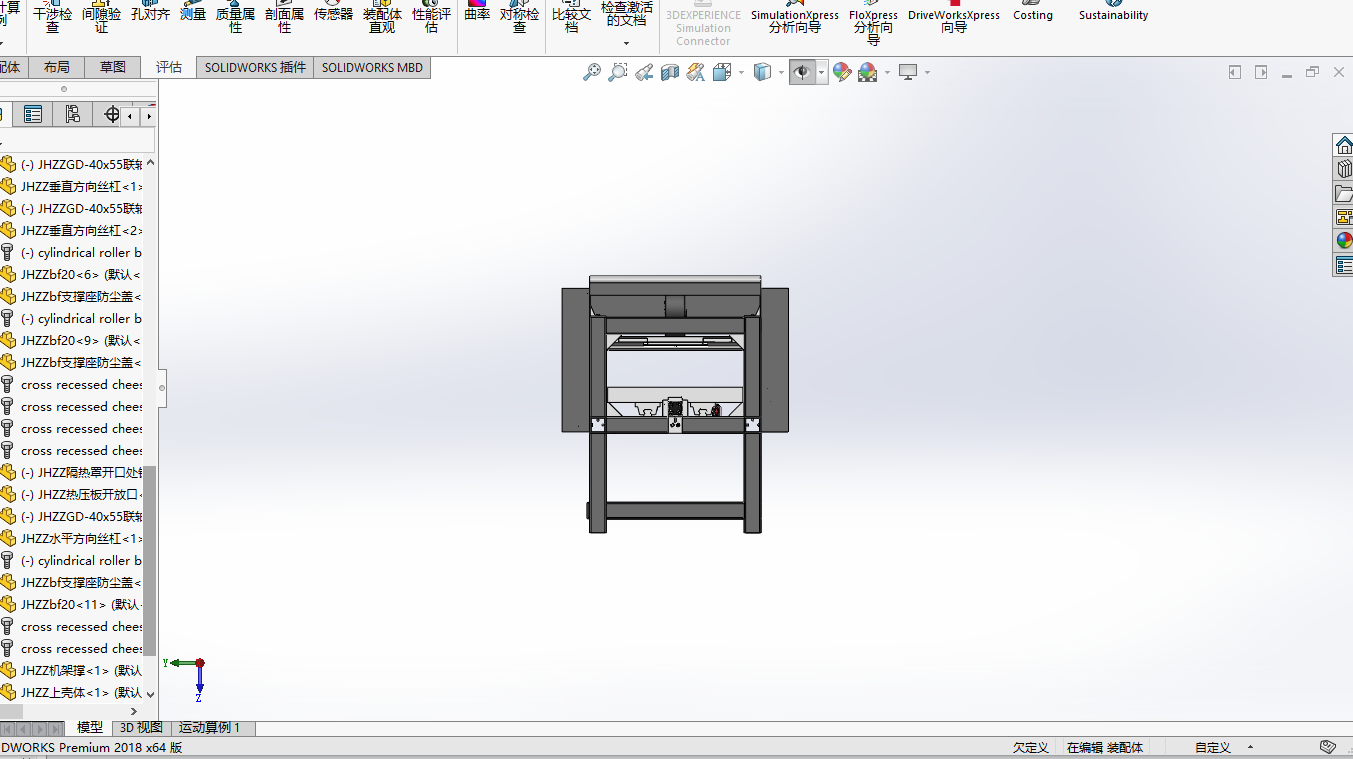This screenshot has width=1353, height=759.
Task: Open Custom Properties task pane
Action: pyautogui.click(x=1344, y=265)
